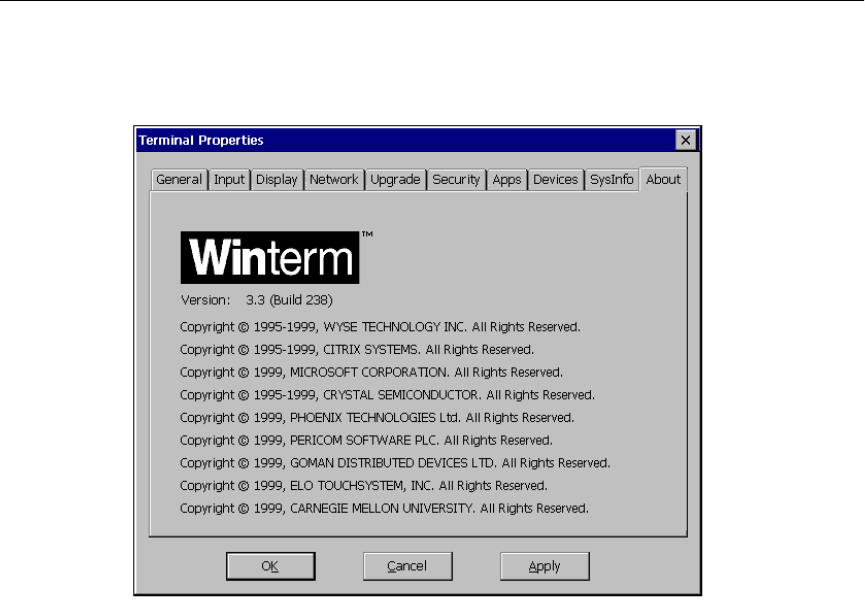
Task: Click the Terminal Properties title bar
Action: (x=417, y=140)
